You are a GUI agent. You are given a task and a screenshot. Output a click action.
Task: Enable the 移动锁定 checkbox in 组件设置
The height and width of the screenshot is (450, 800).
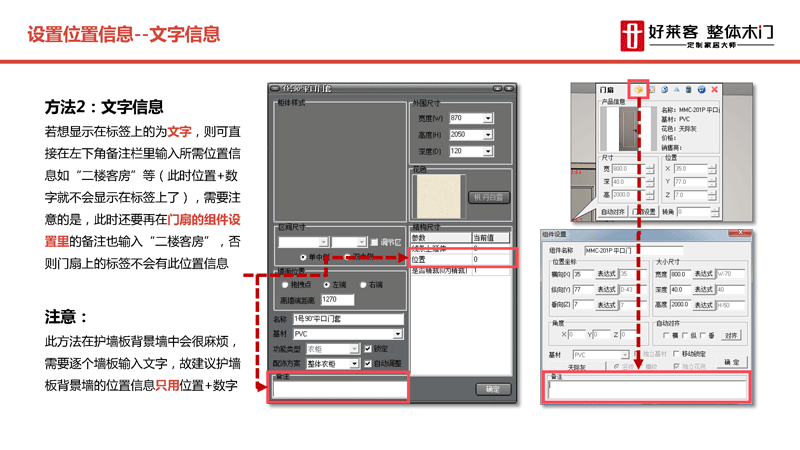tap(676, 354)
